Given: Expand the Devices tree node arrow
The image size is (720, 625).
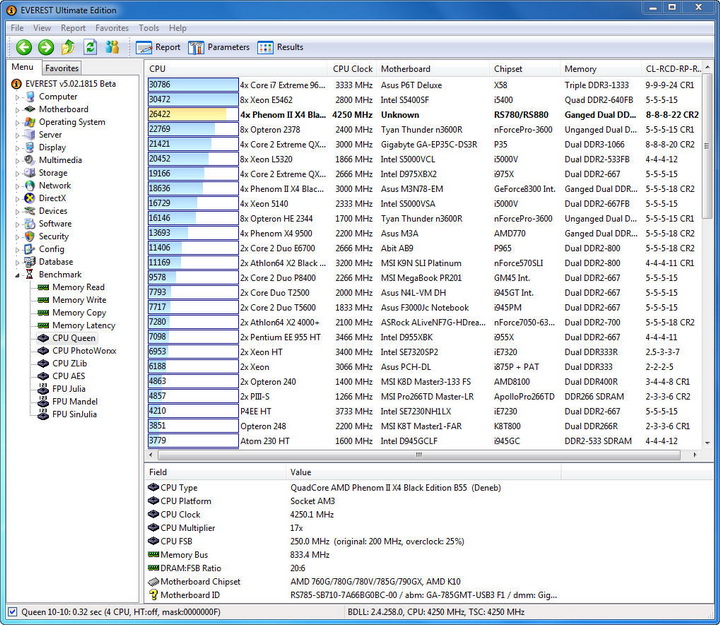Looking at the screenshot, I should (17, 212).
